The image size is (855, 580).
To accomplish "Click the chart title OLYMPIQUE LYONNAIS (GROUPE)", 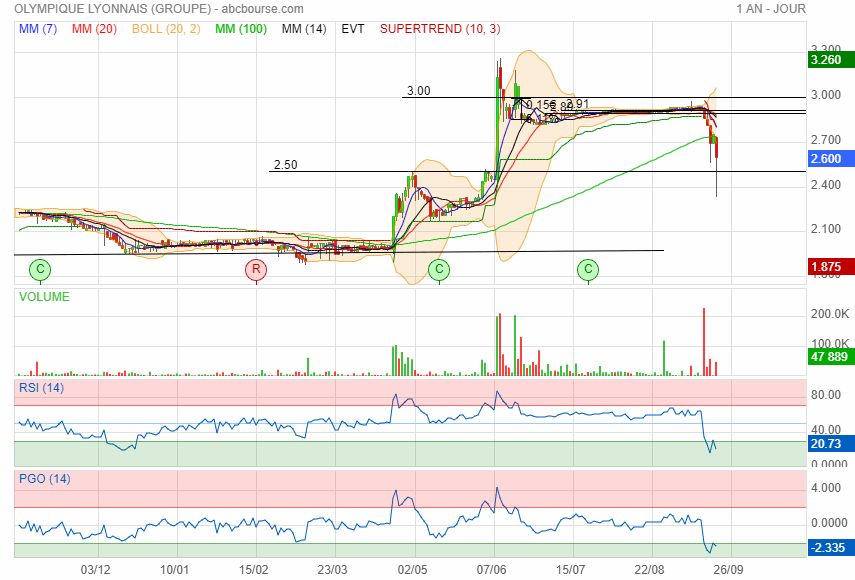I will pyautogui.click(x=112, y=9).
